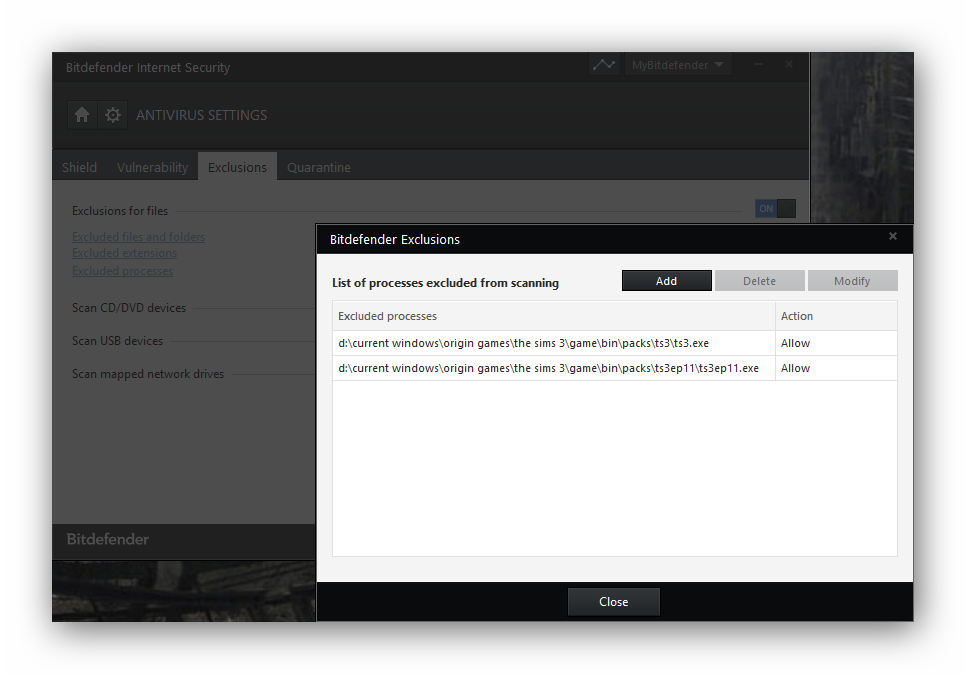Click the Exclusions for files heading

pos(120,211)
